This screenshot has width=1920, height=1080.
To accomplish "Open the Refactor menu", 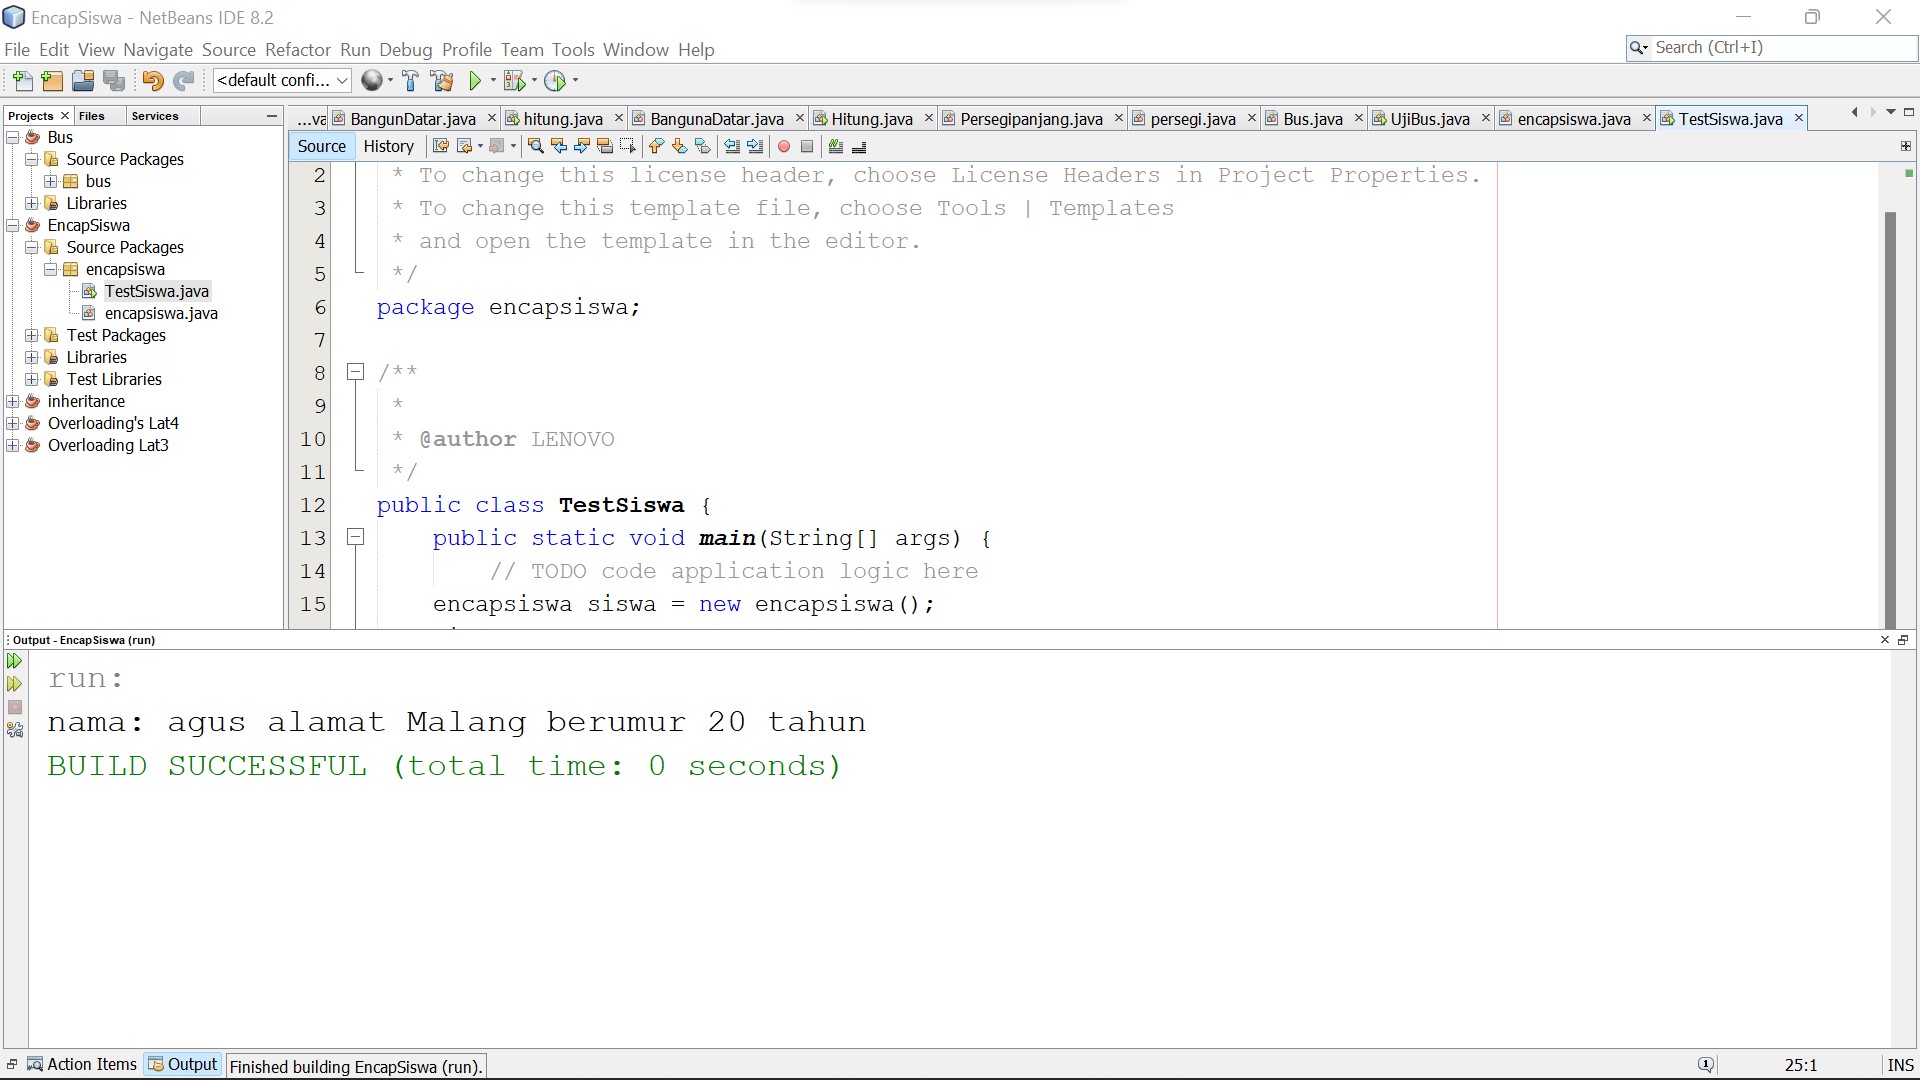I will [297, 50].
